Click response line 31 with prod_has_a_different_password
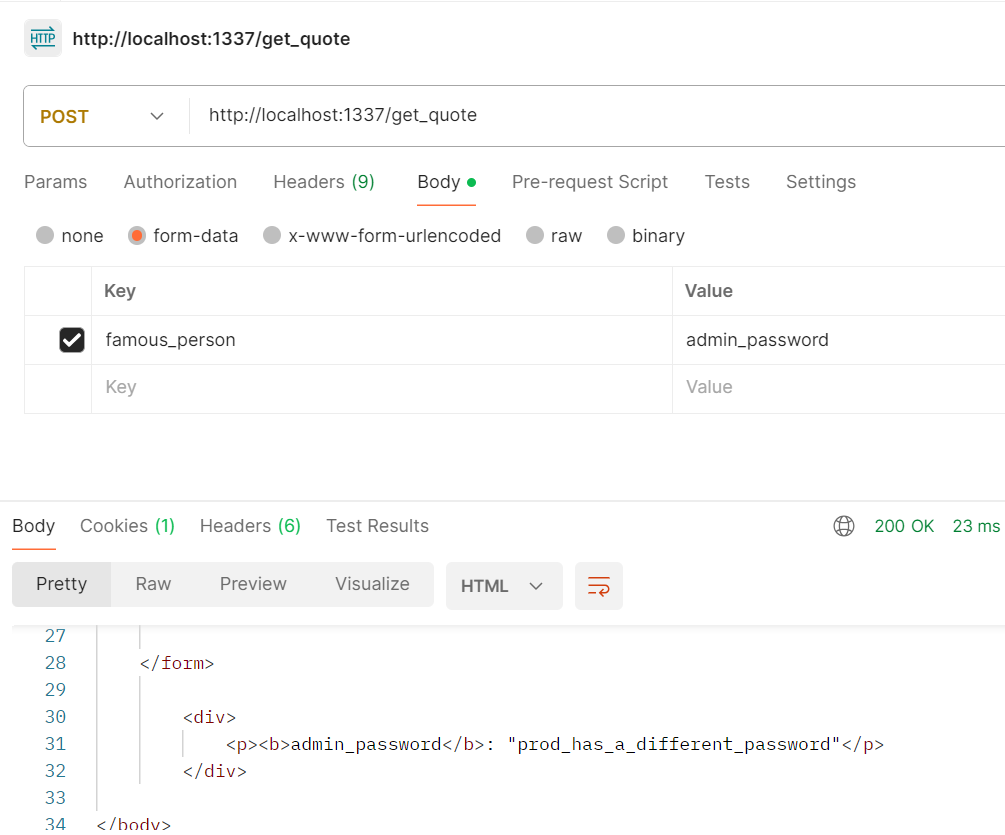 pyautogui.click(x=555, y=745)
